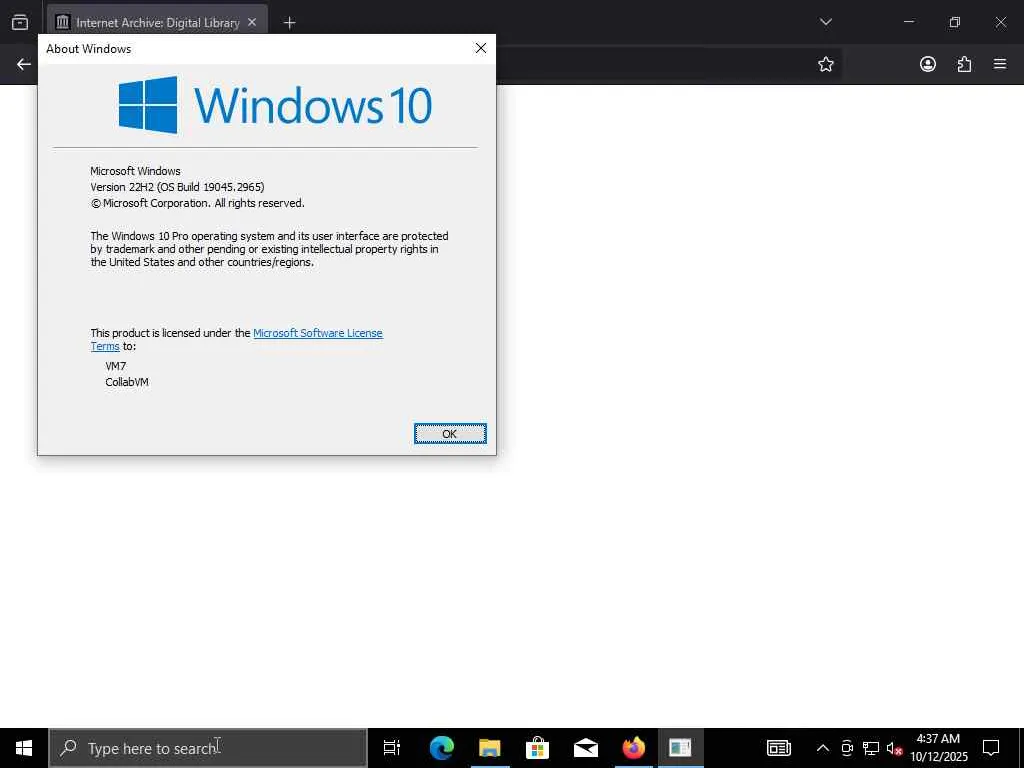Open Firefox application hamburger menu

1000,64
